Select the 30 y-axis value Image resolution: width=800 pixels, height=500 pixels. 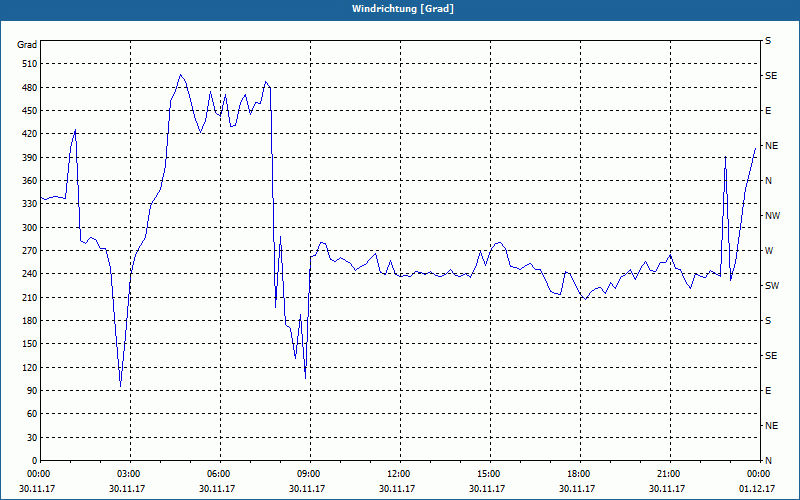pos(31,437)
